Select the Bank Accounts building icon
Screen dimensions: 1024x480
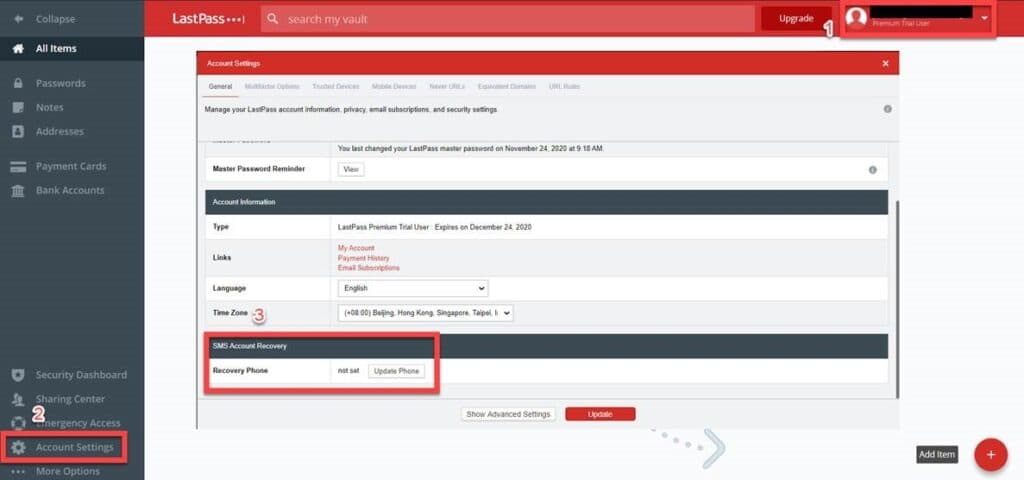(x=18, y=190)
